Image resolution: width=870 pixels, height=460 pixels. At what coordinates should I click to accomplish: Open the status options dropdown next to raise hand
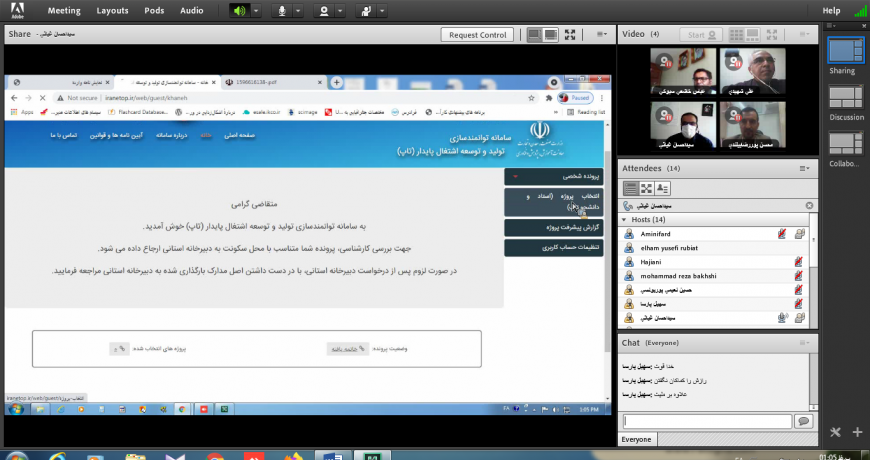click(382, 11)
